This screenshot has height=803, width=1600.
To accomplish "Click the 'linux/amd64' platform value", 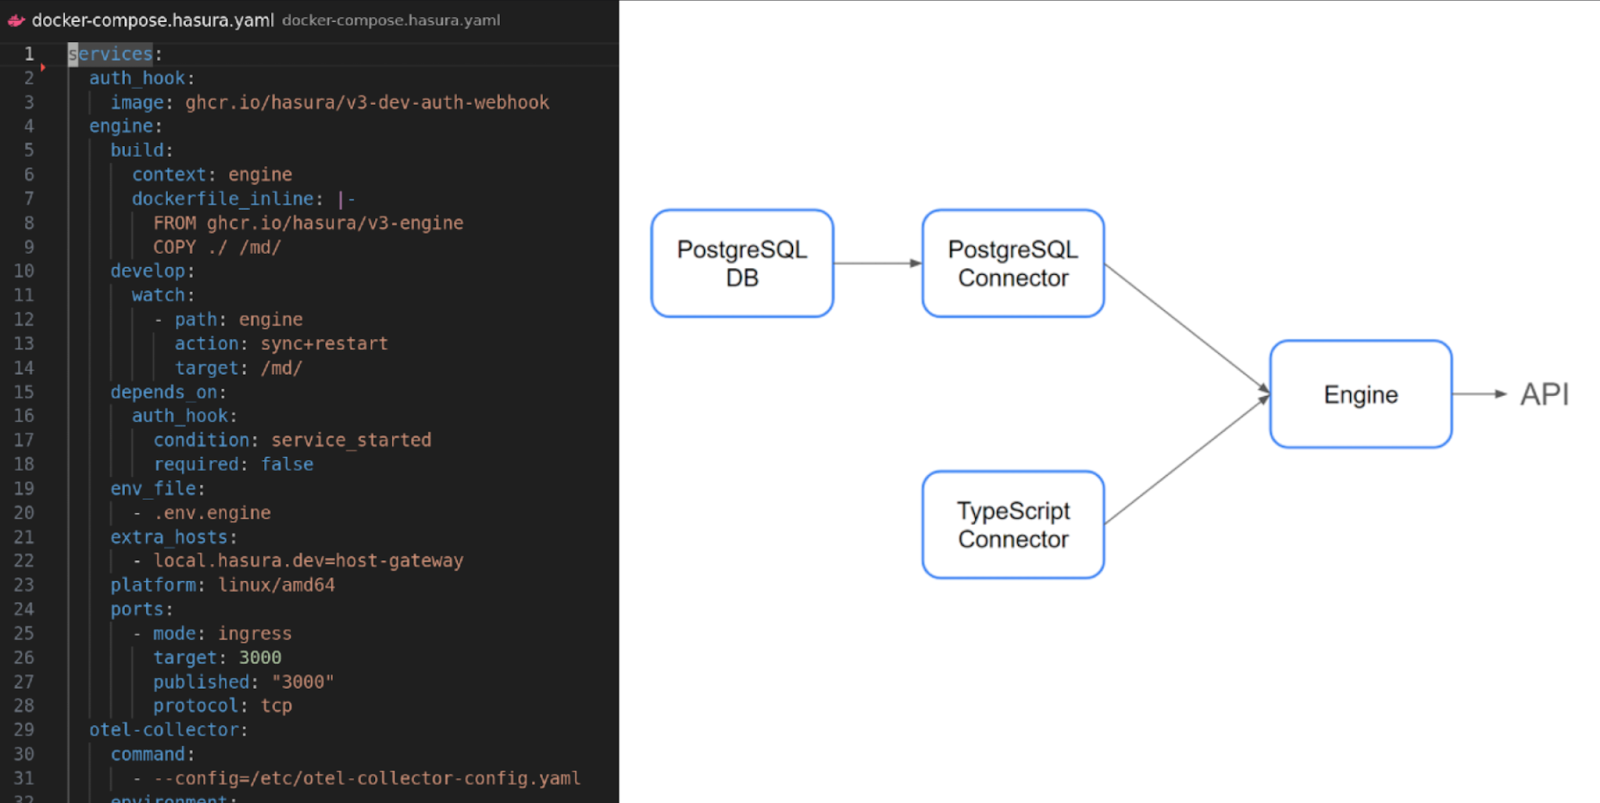I will (x=276, y=585).
